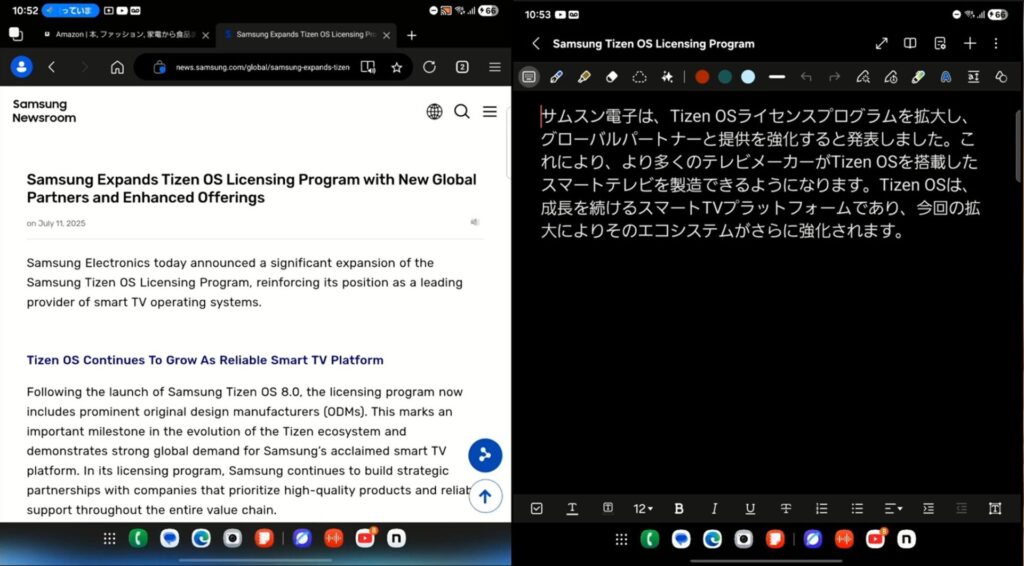Open the shapes tool in Notes
The image size is (1024, 566).
click(1000, 77)
